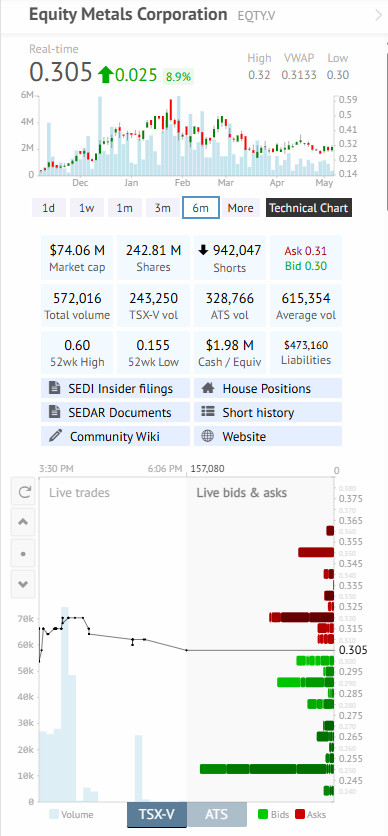Viewport: 388px width, 836px height.
Task: Click the 572,016 Total volume tile
Action: click(77, 306)
